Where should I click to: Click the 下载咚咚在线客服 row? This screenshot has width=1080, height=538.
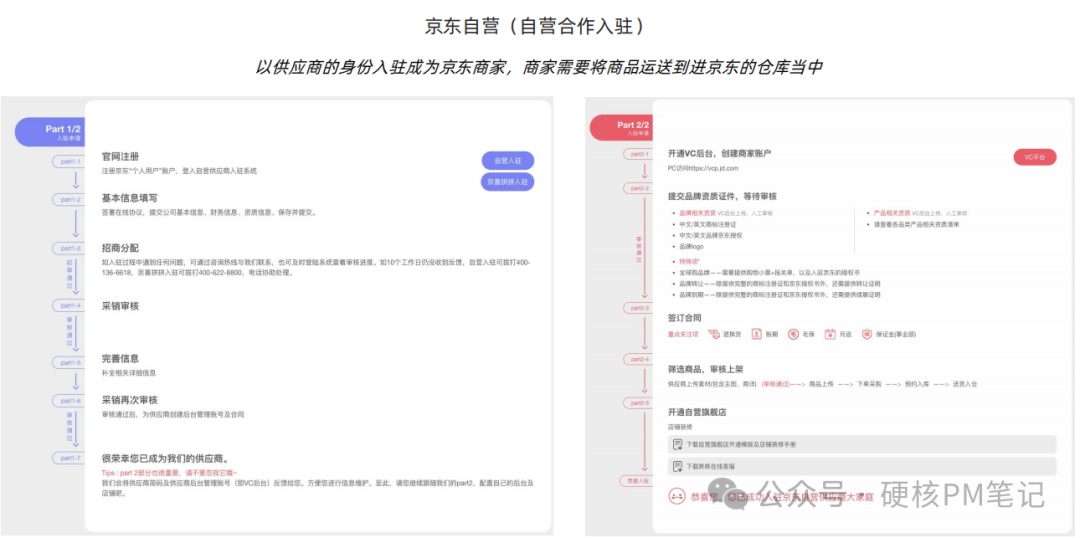click(862, 466)
